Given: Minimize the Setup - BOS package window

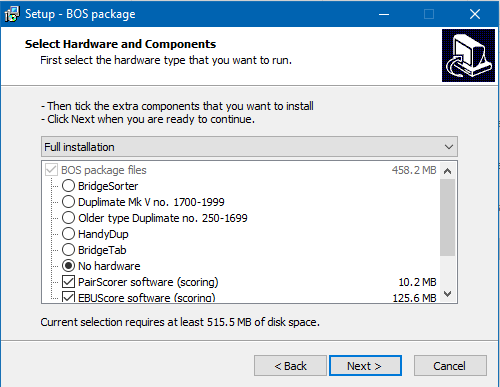Looking at the screenshot, I should coord(384,14).
